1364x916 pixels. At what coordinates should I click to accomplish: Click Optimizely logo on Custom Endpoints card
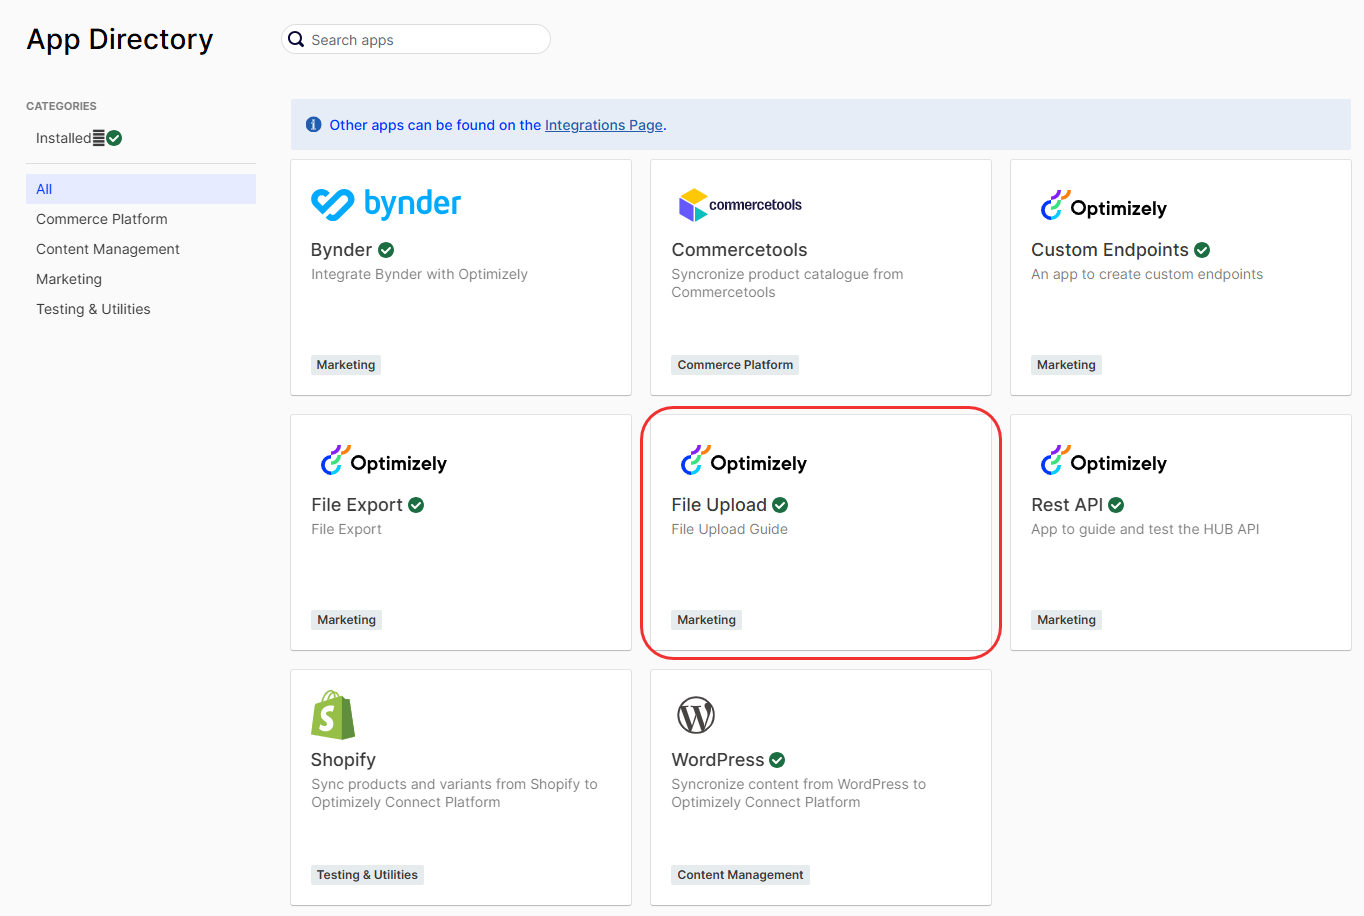coord(1104,206)
